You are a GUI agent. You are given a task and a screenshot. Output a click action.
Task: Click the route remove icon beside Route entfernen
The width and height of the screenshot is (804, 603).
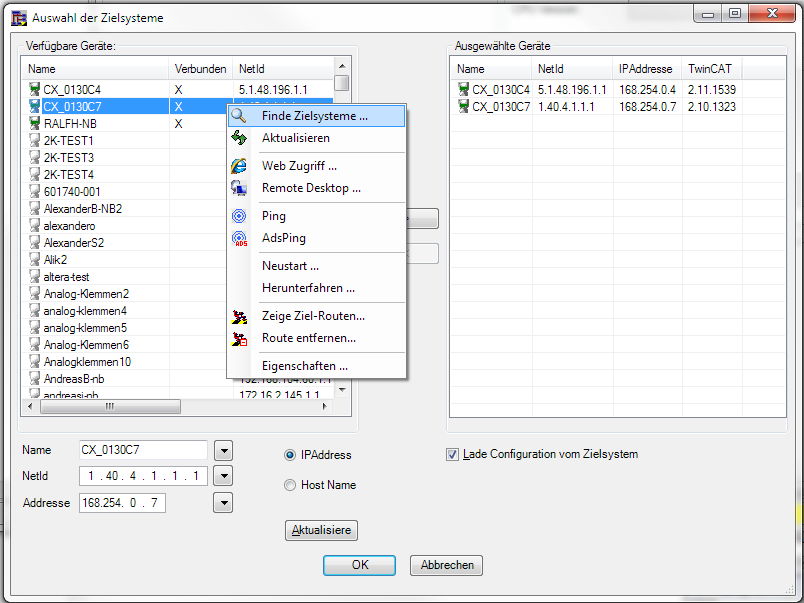[239, 338]
